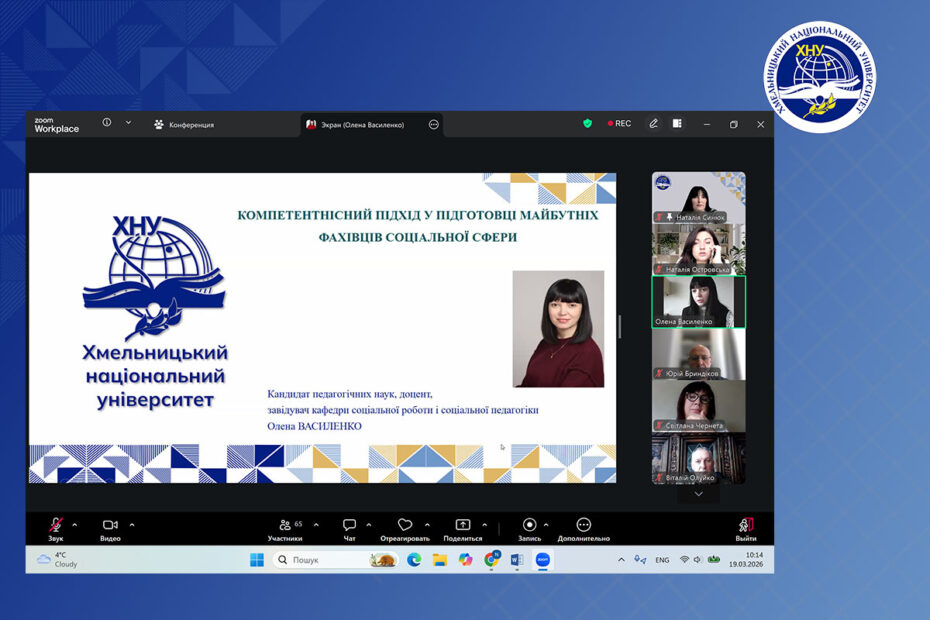Click the Поделиться share screen icon
Viewport: 930px width, 620px height.
point(462,526)
